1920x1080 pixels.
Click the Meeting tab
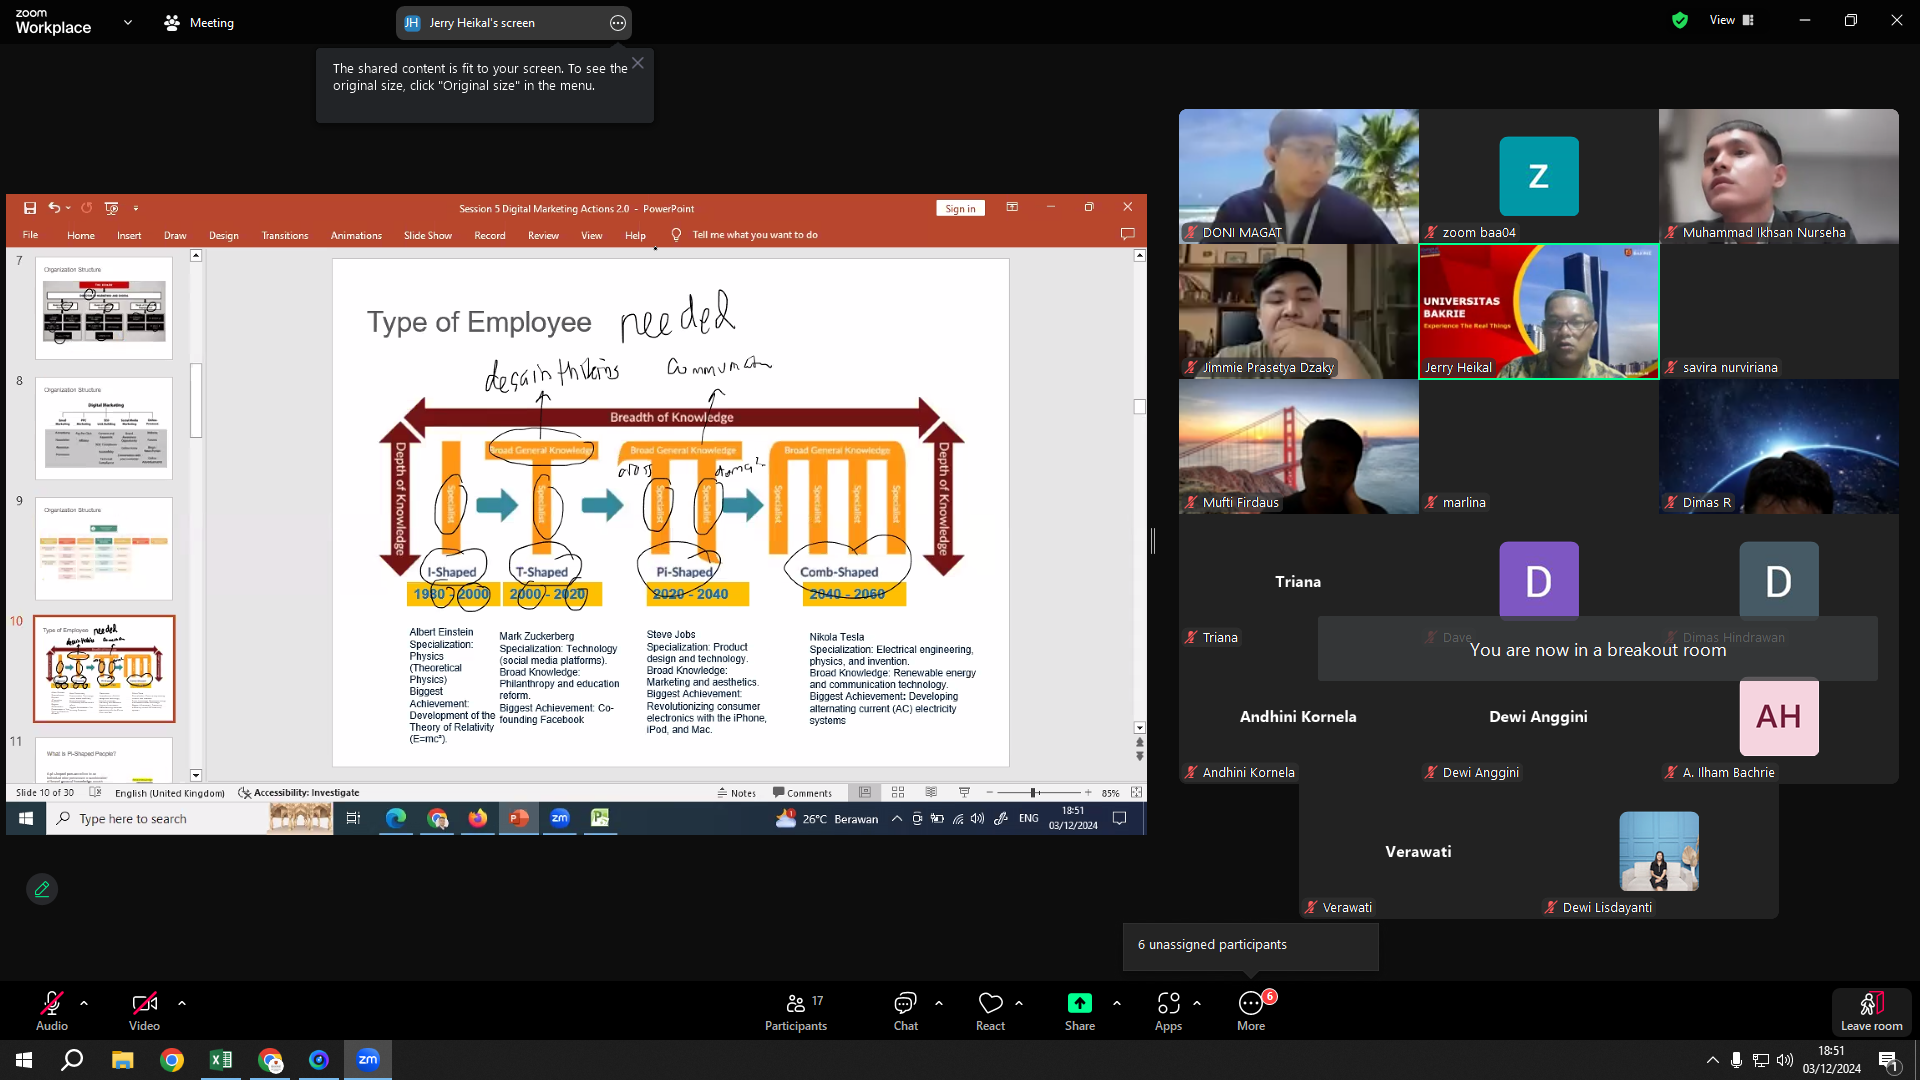coord(199,22)
